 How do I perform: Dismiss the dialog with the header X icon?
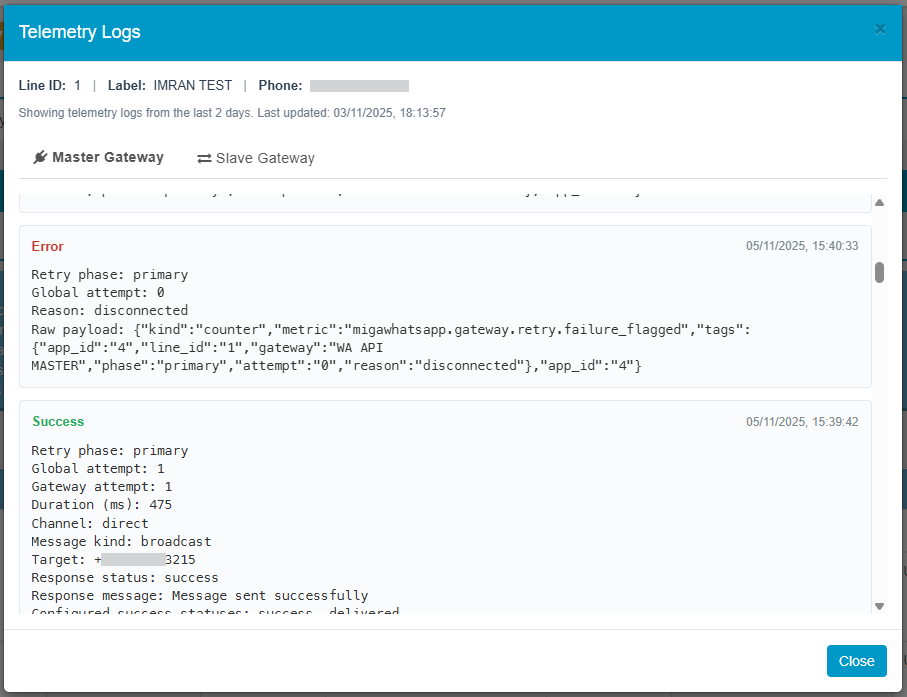tap(880, 29)
